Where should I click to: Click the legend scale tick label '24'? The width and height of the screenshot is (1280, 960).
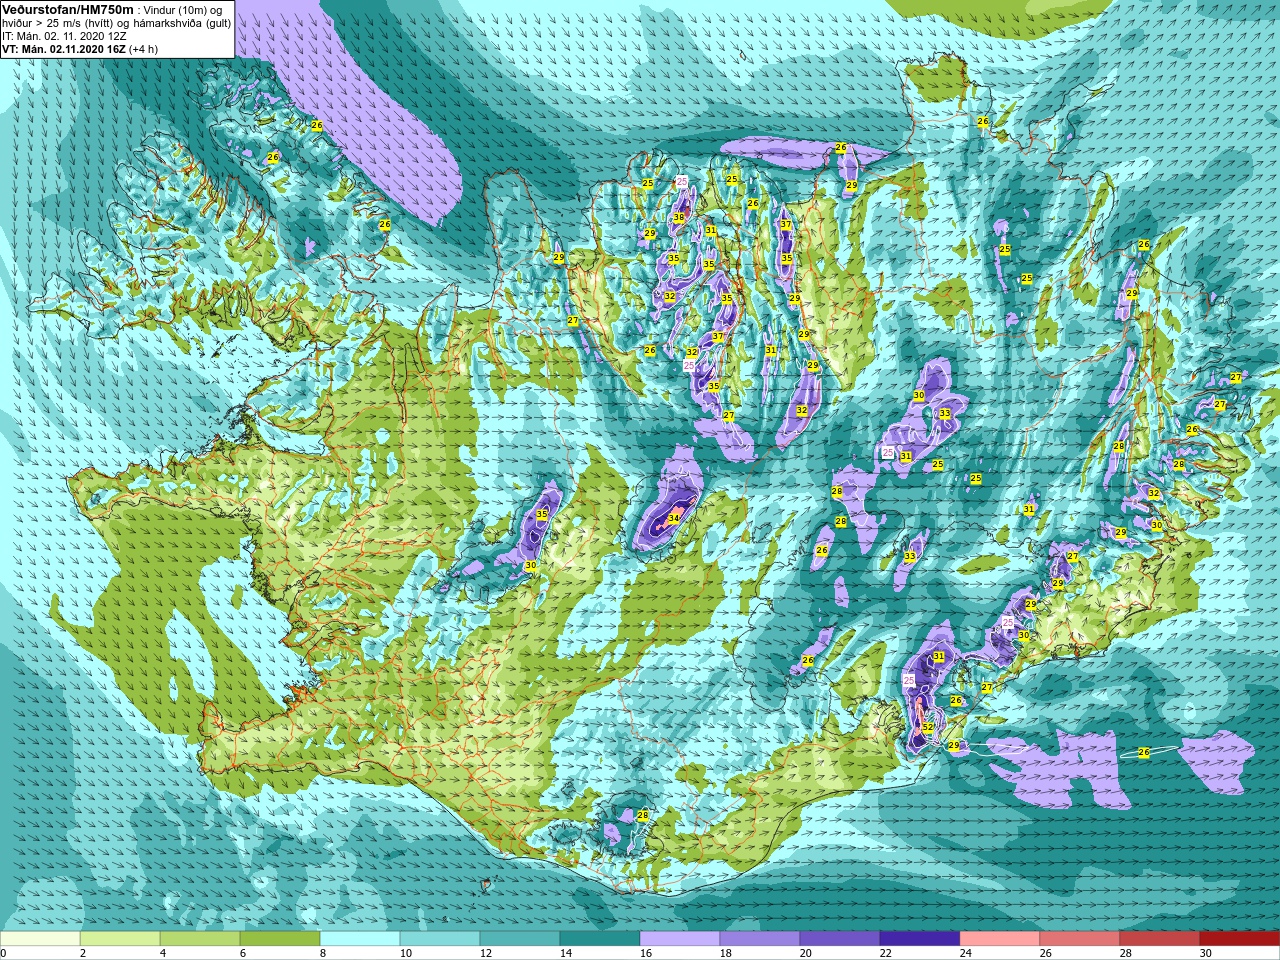coord(964,953)
